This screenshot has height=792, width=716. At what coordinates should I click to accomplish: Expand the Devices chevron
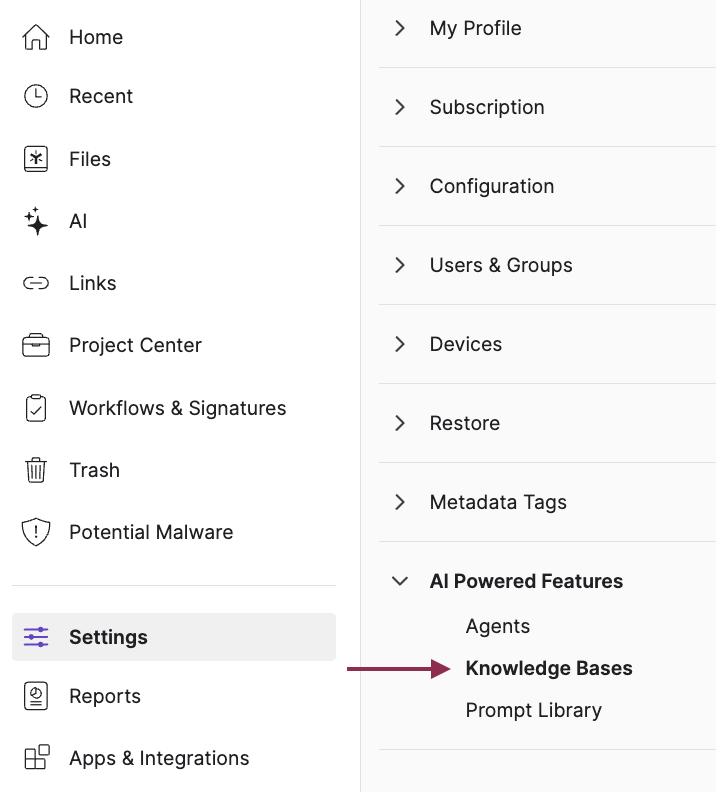pyautogui.click(x=400, y=344)
